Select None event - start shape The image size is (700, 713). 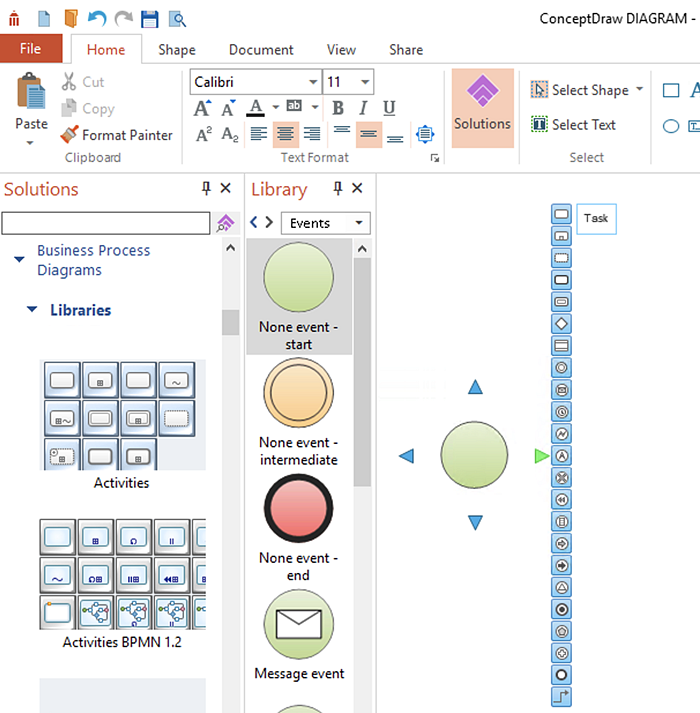299,296
